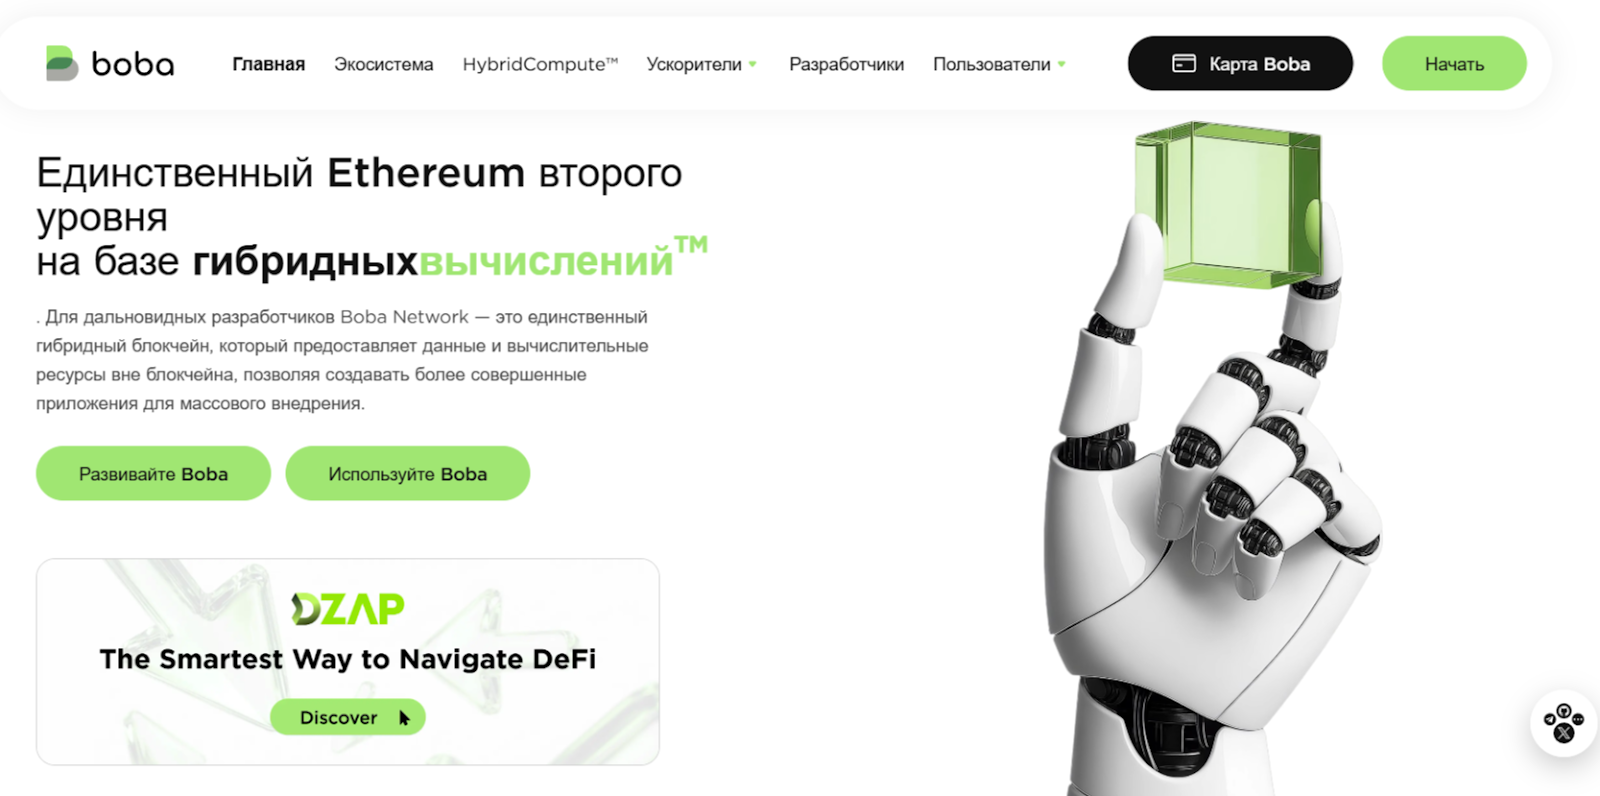
Task: Open the floating social links widget
Action: (x=1564, y=723)
